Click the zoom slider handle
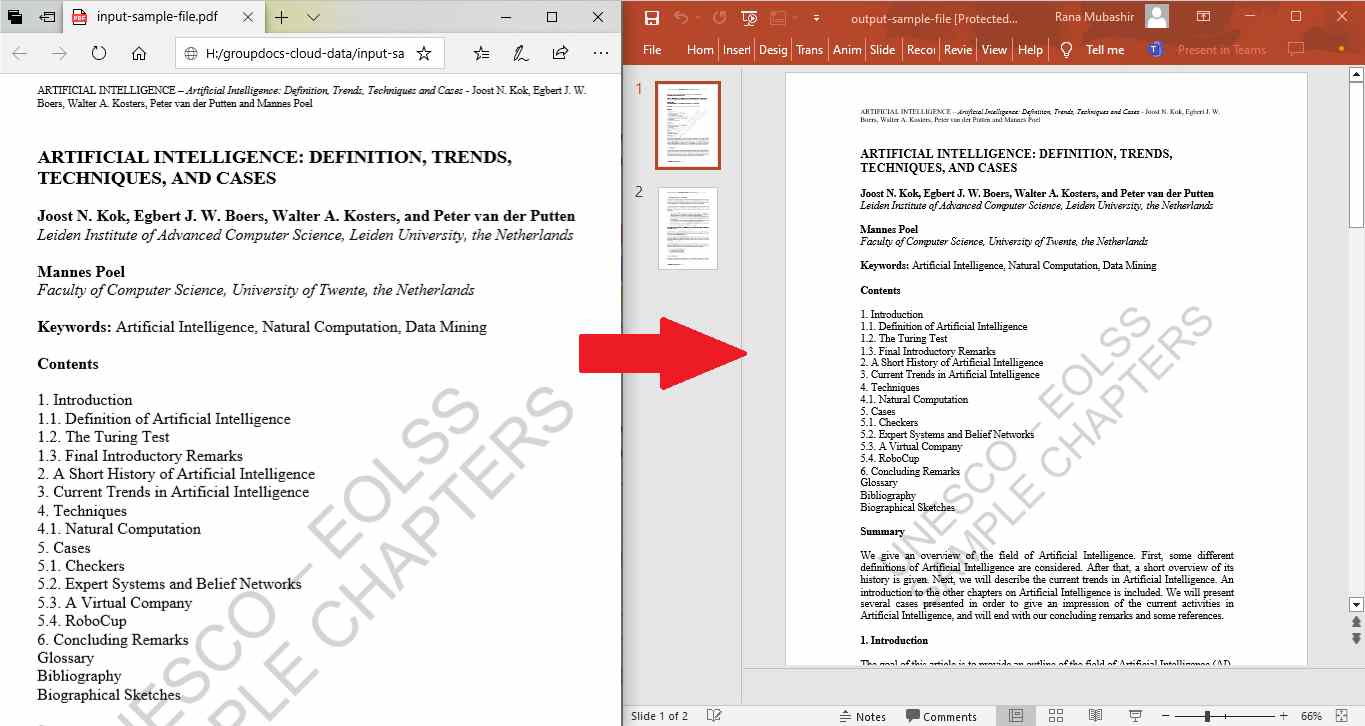 tap(1207, 716)
